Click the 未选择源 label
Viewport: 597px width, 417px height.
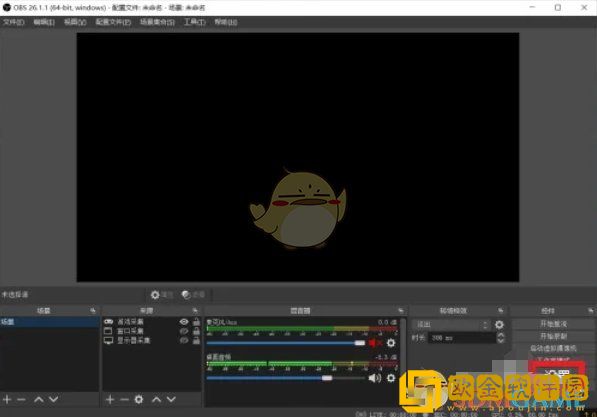(15, 294)
